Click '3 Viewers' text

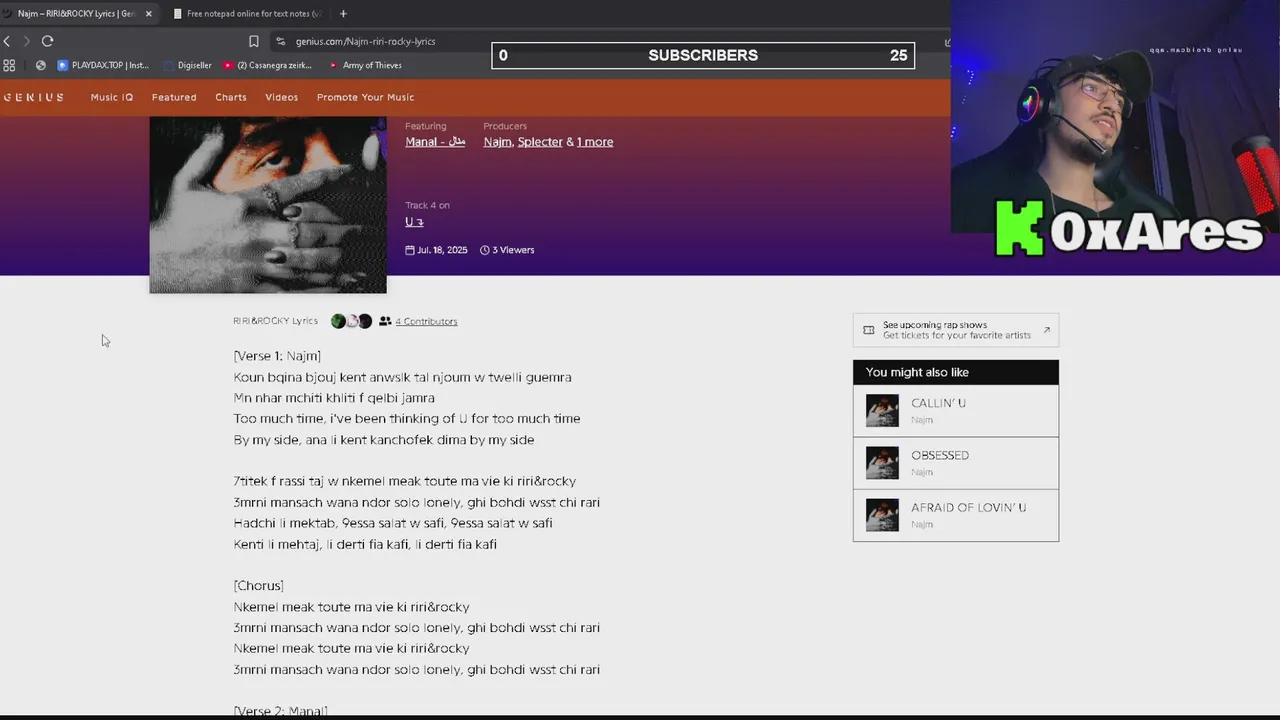pos(513,250)
